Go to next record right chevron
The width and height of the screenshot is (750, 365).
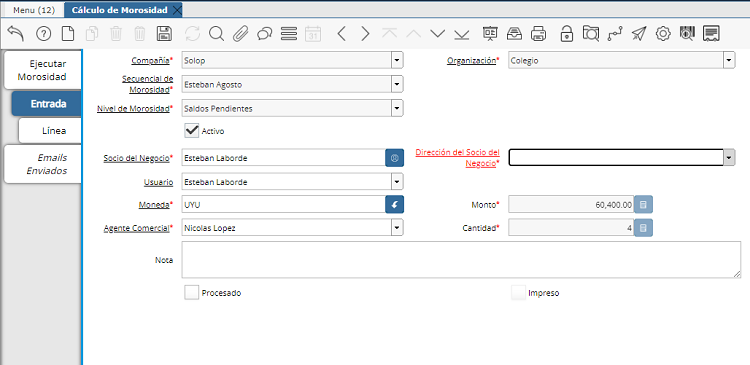[x=365, y=33]
